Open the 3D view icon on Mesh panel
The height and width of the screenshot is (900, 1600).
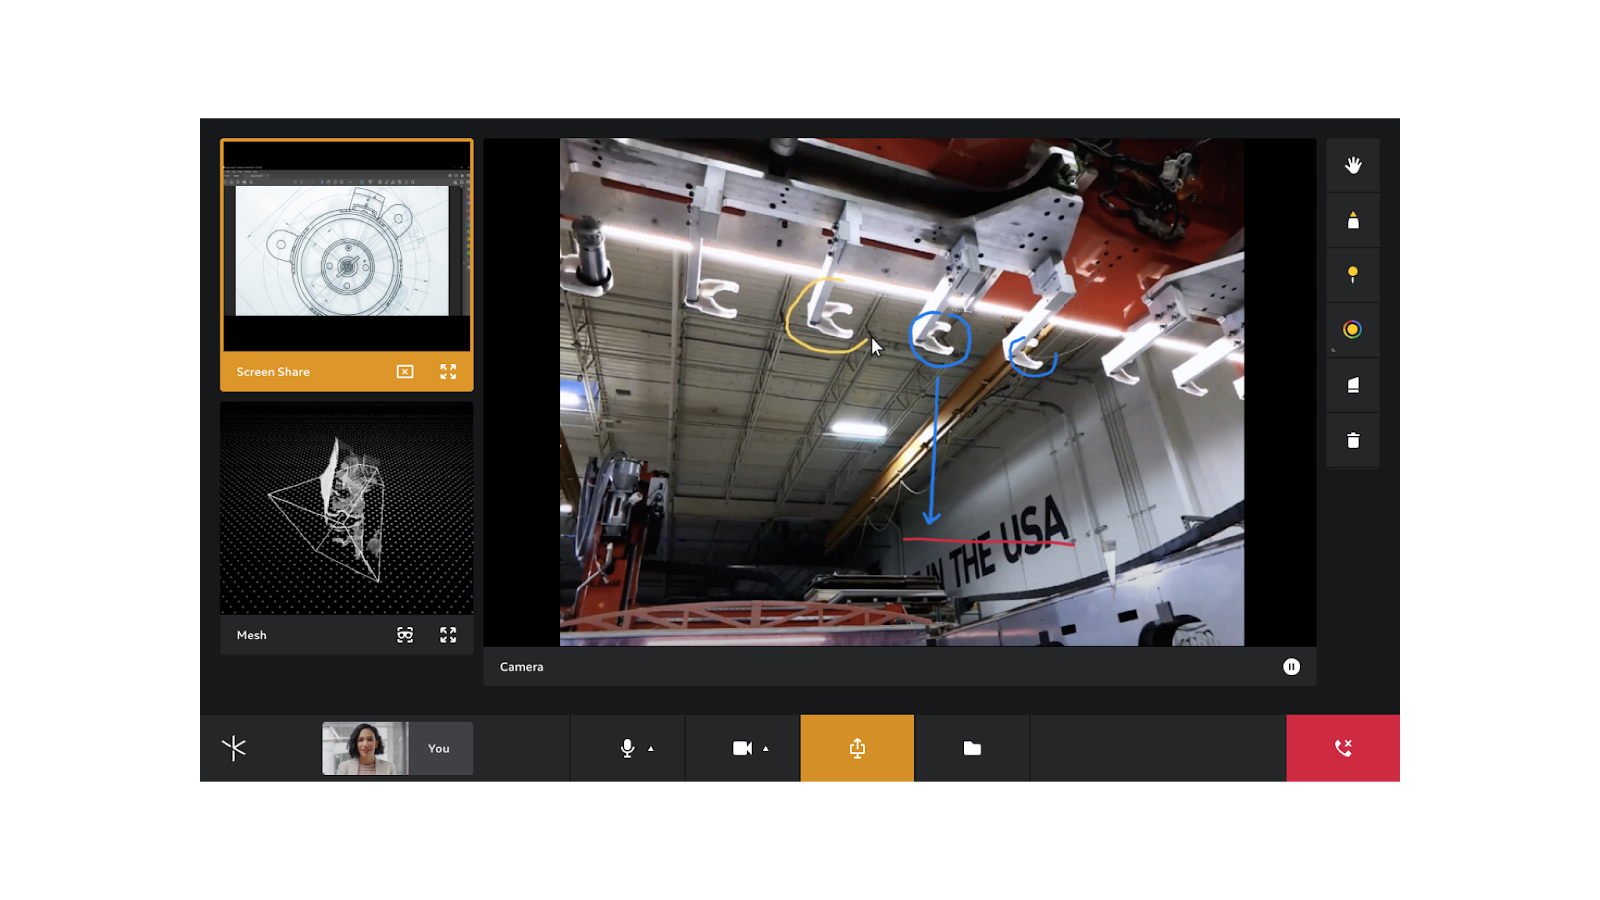click(404, 634)
